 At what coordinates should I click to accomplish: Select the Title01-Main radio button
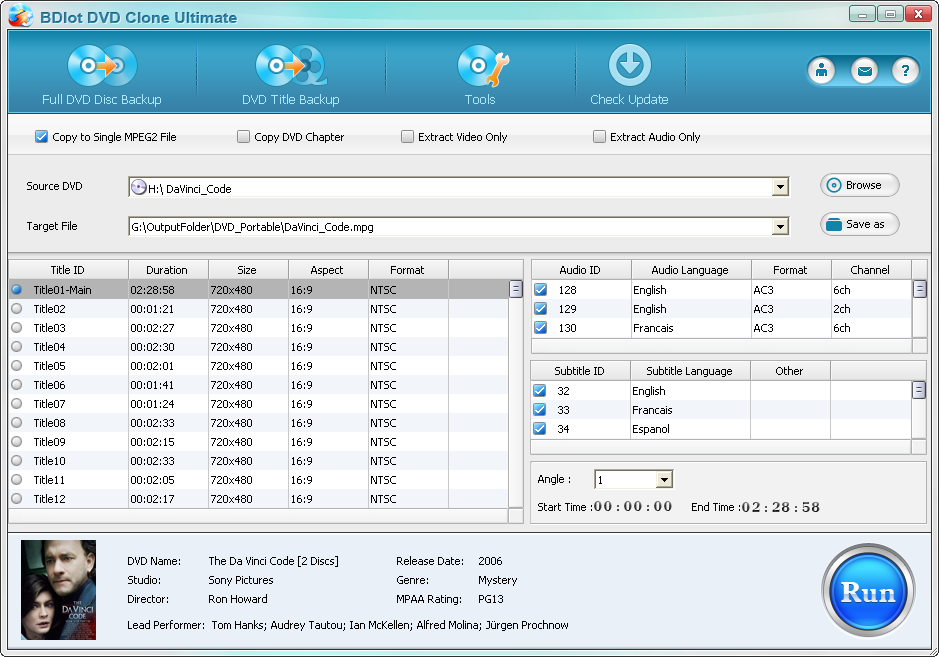17,290
